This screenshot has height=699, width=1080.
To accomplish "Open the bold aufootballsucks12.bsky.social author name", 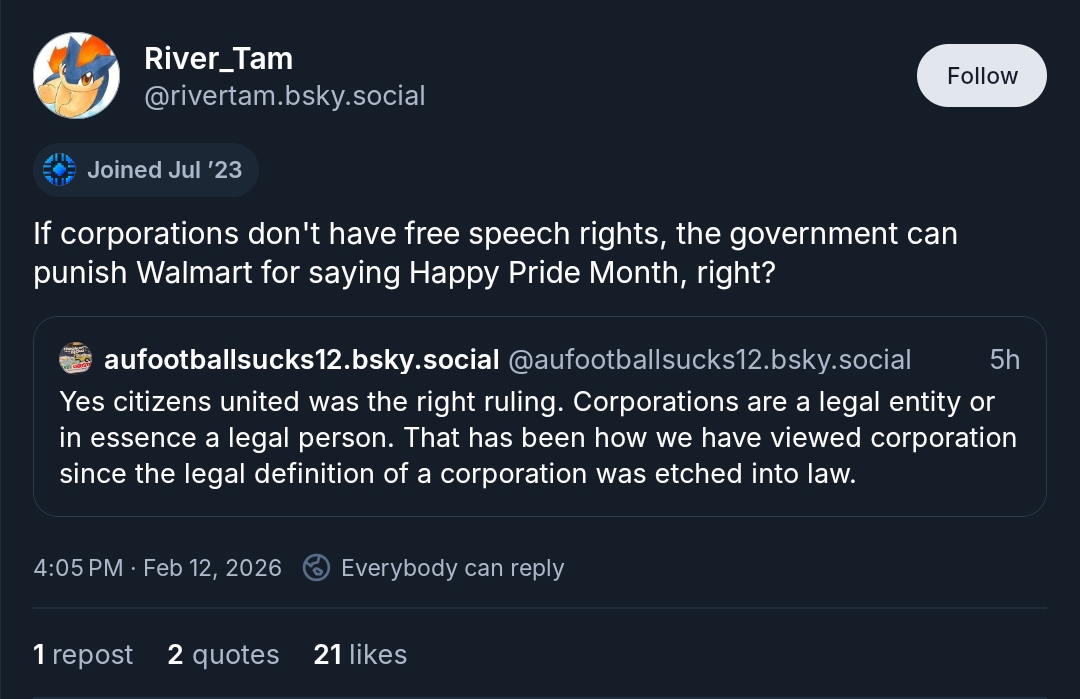I will click(x=301, y=359).
